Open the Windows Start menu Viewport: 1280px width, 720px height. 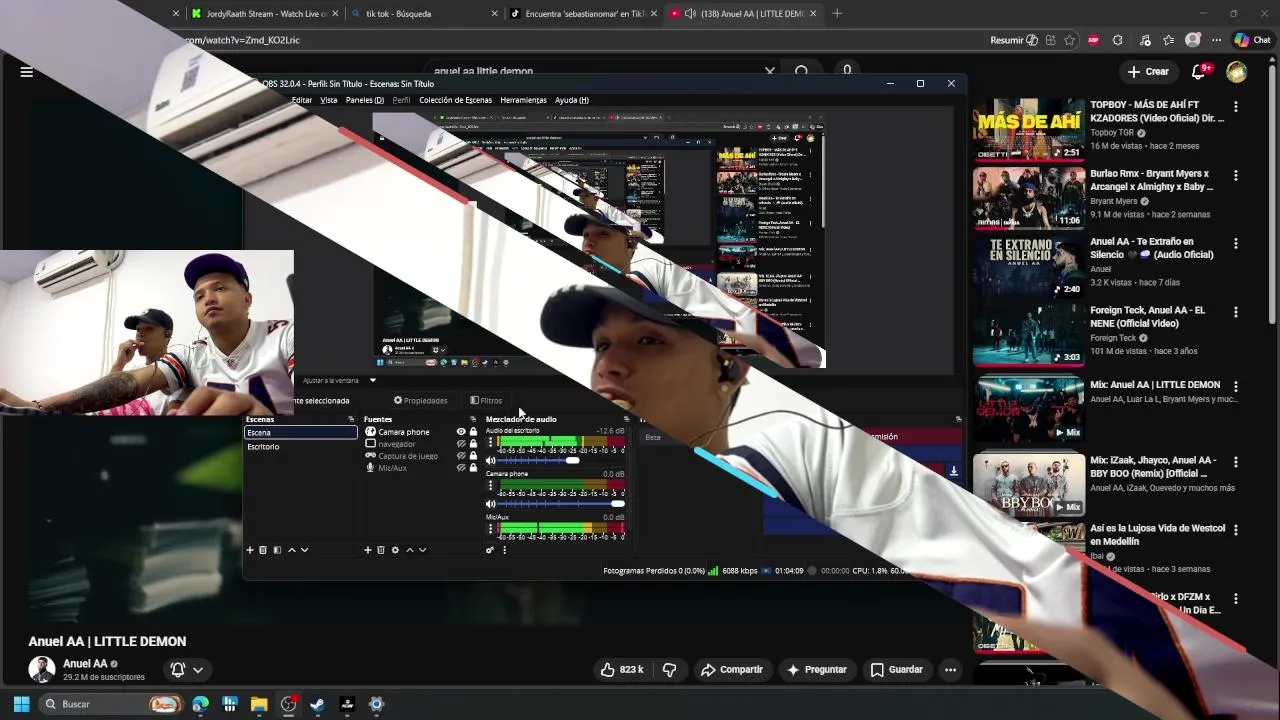(x=21, y=704)
